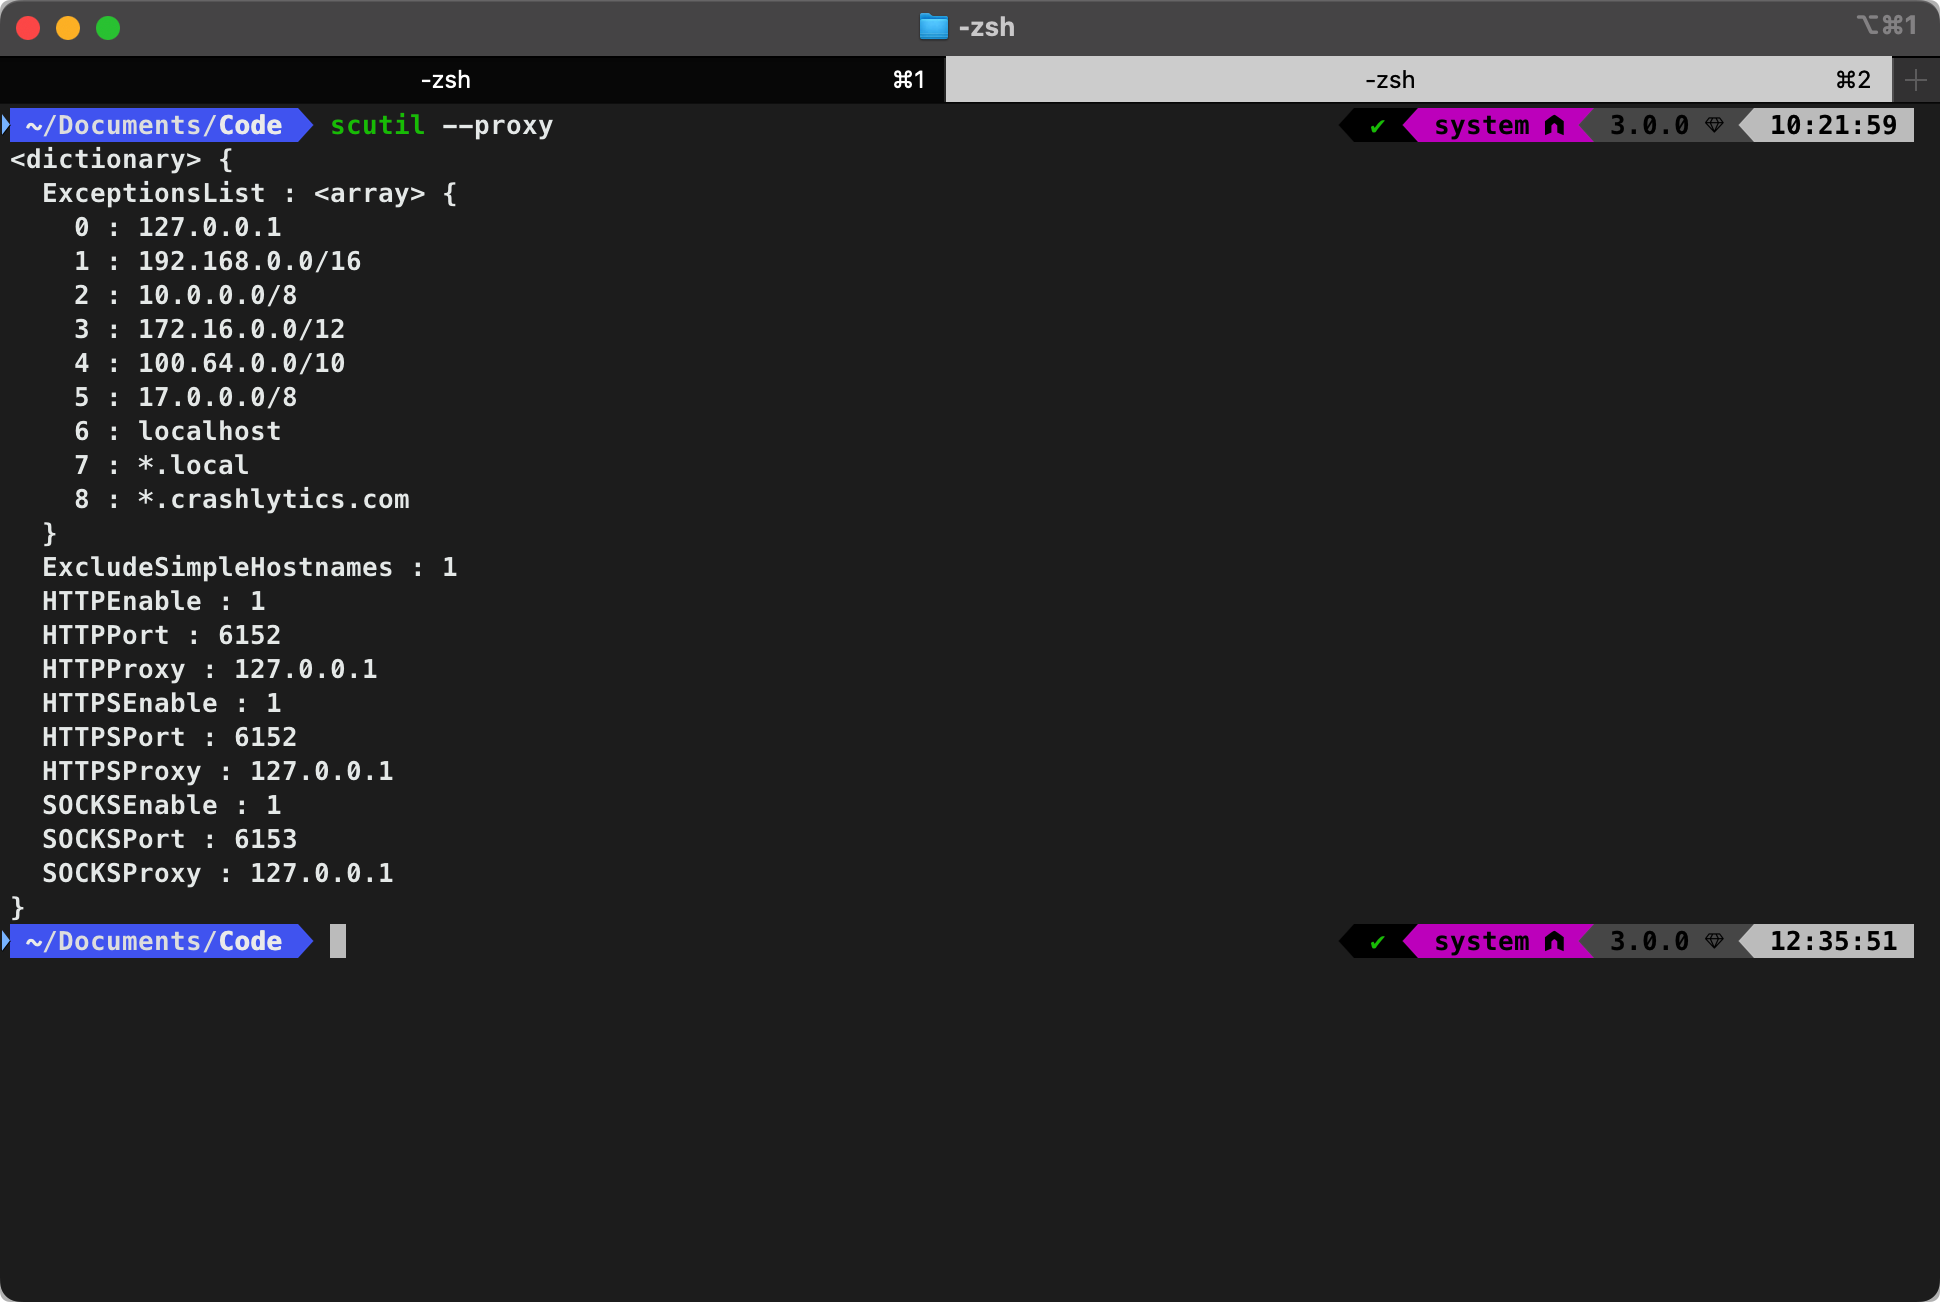Click the 12:35:51 timestamp segment
Screen dimensions: 1940x1302
[x=1832, y=942]
